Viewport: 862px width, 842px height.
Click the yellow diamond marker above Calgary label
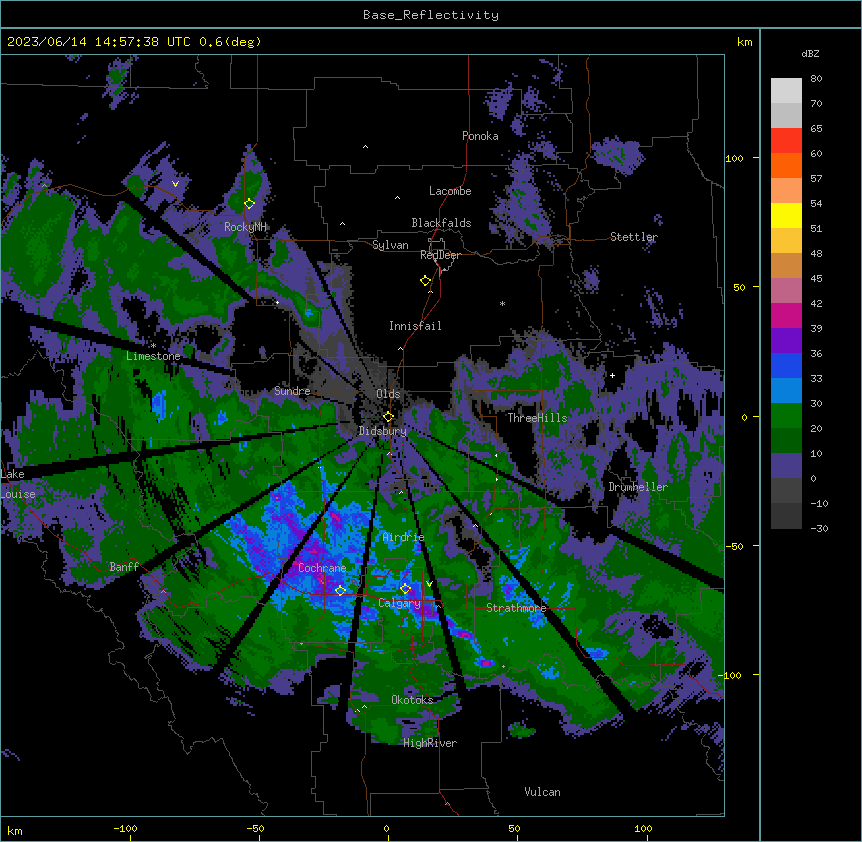[x=405, y=589]
